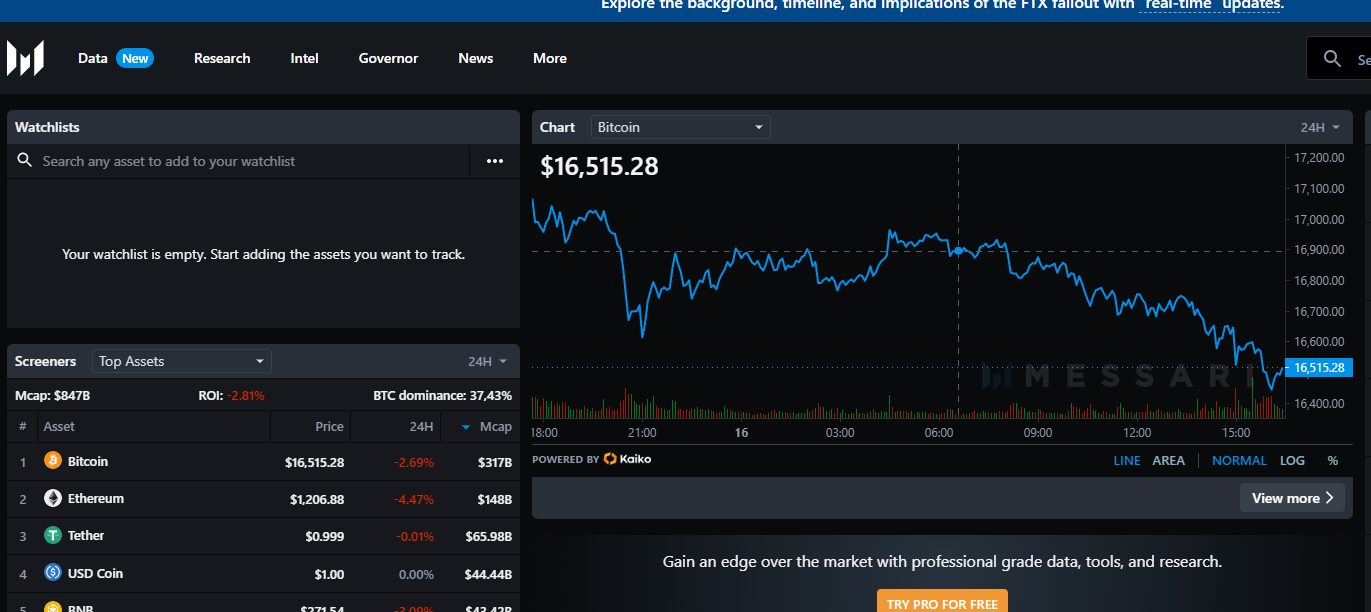Click the Messari logo icon
Image resolution: width=1371 pixels, height=612 pixels.
[x=25, y=59]
